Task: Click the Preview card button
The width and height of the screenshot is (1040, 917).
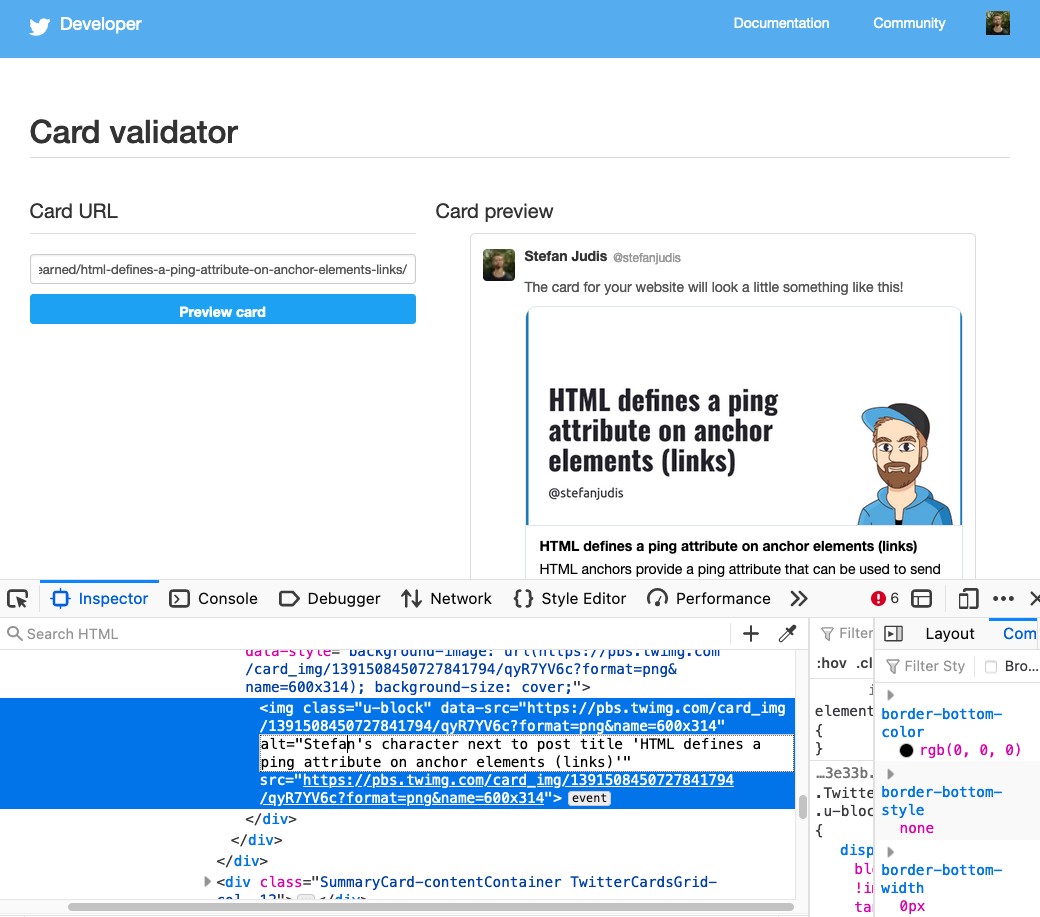Action: (223, 309)
